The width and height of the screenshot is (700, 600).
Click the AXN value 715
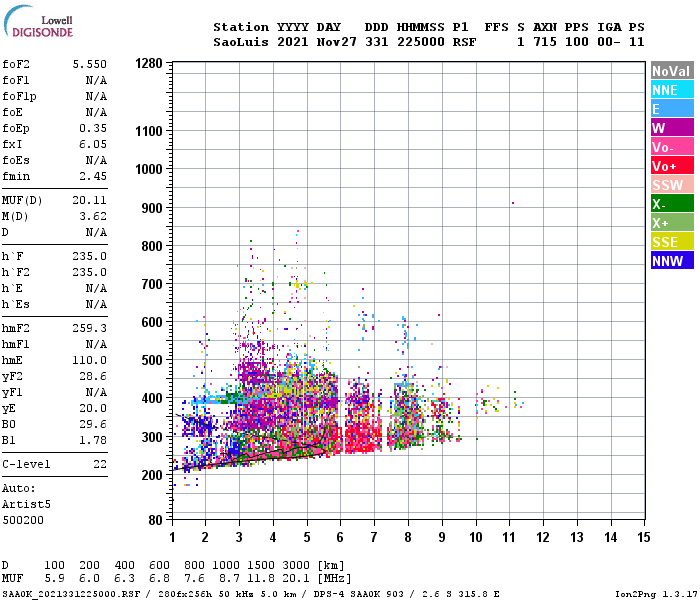tap(545, 42)
